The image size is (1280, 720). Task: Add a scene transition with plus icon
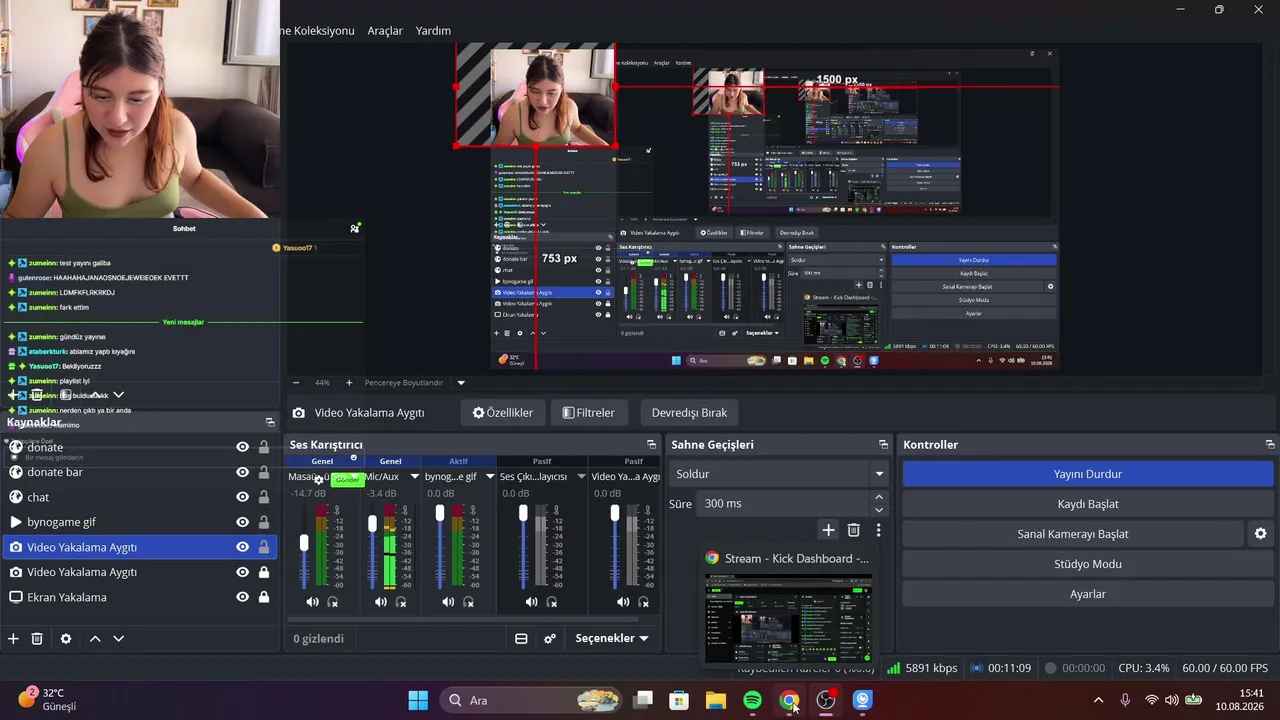click(828, 530)
